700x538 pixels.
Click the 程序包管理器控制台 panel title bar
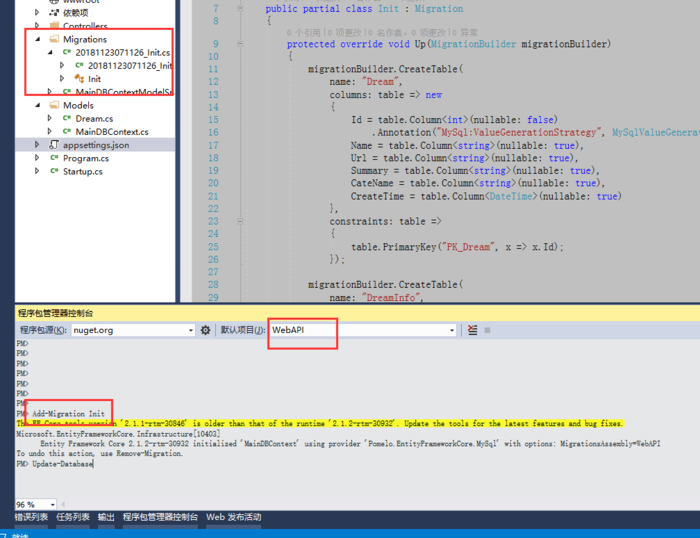click(357, 313)
